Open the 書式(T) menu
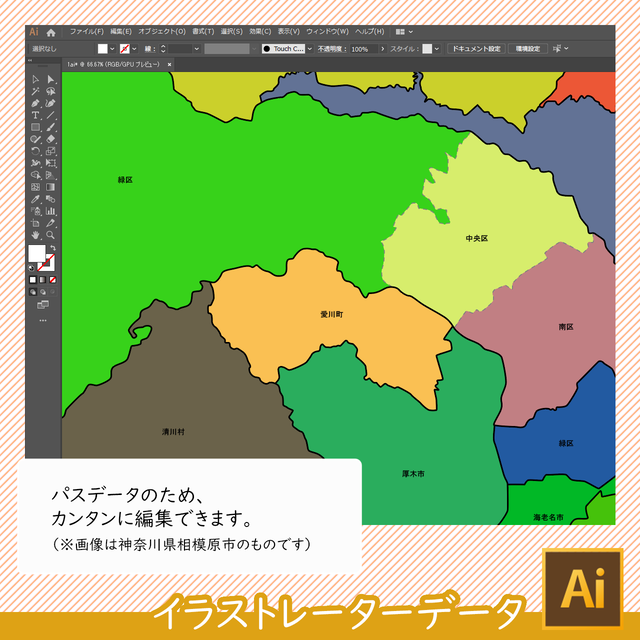 pos(203,32)
